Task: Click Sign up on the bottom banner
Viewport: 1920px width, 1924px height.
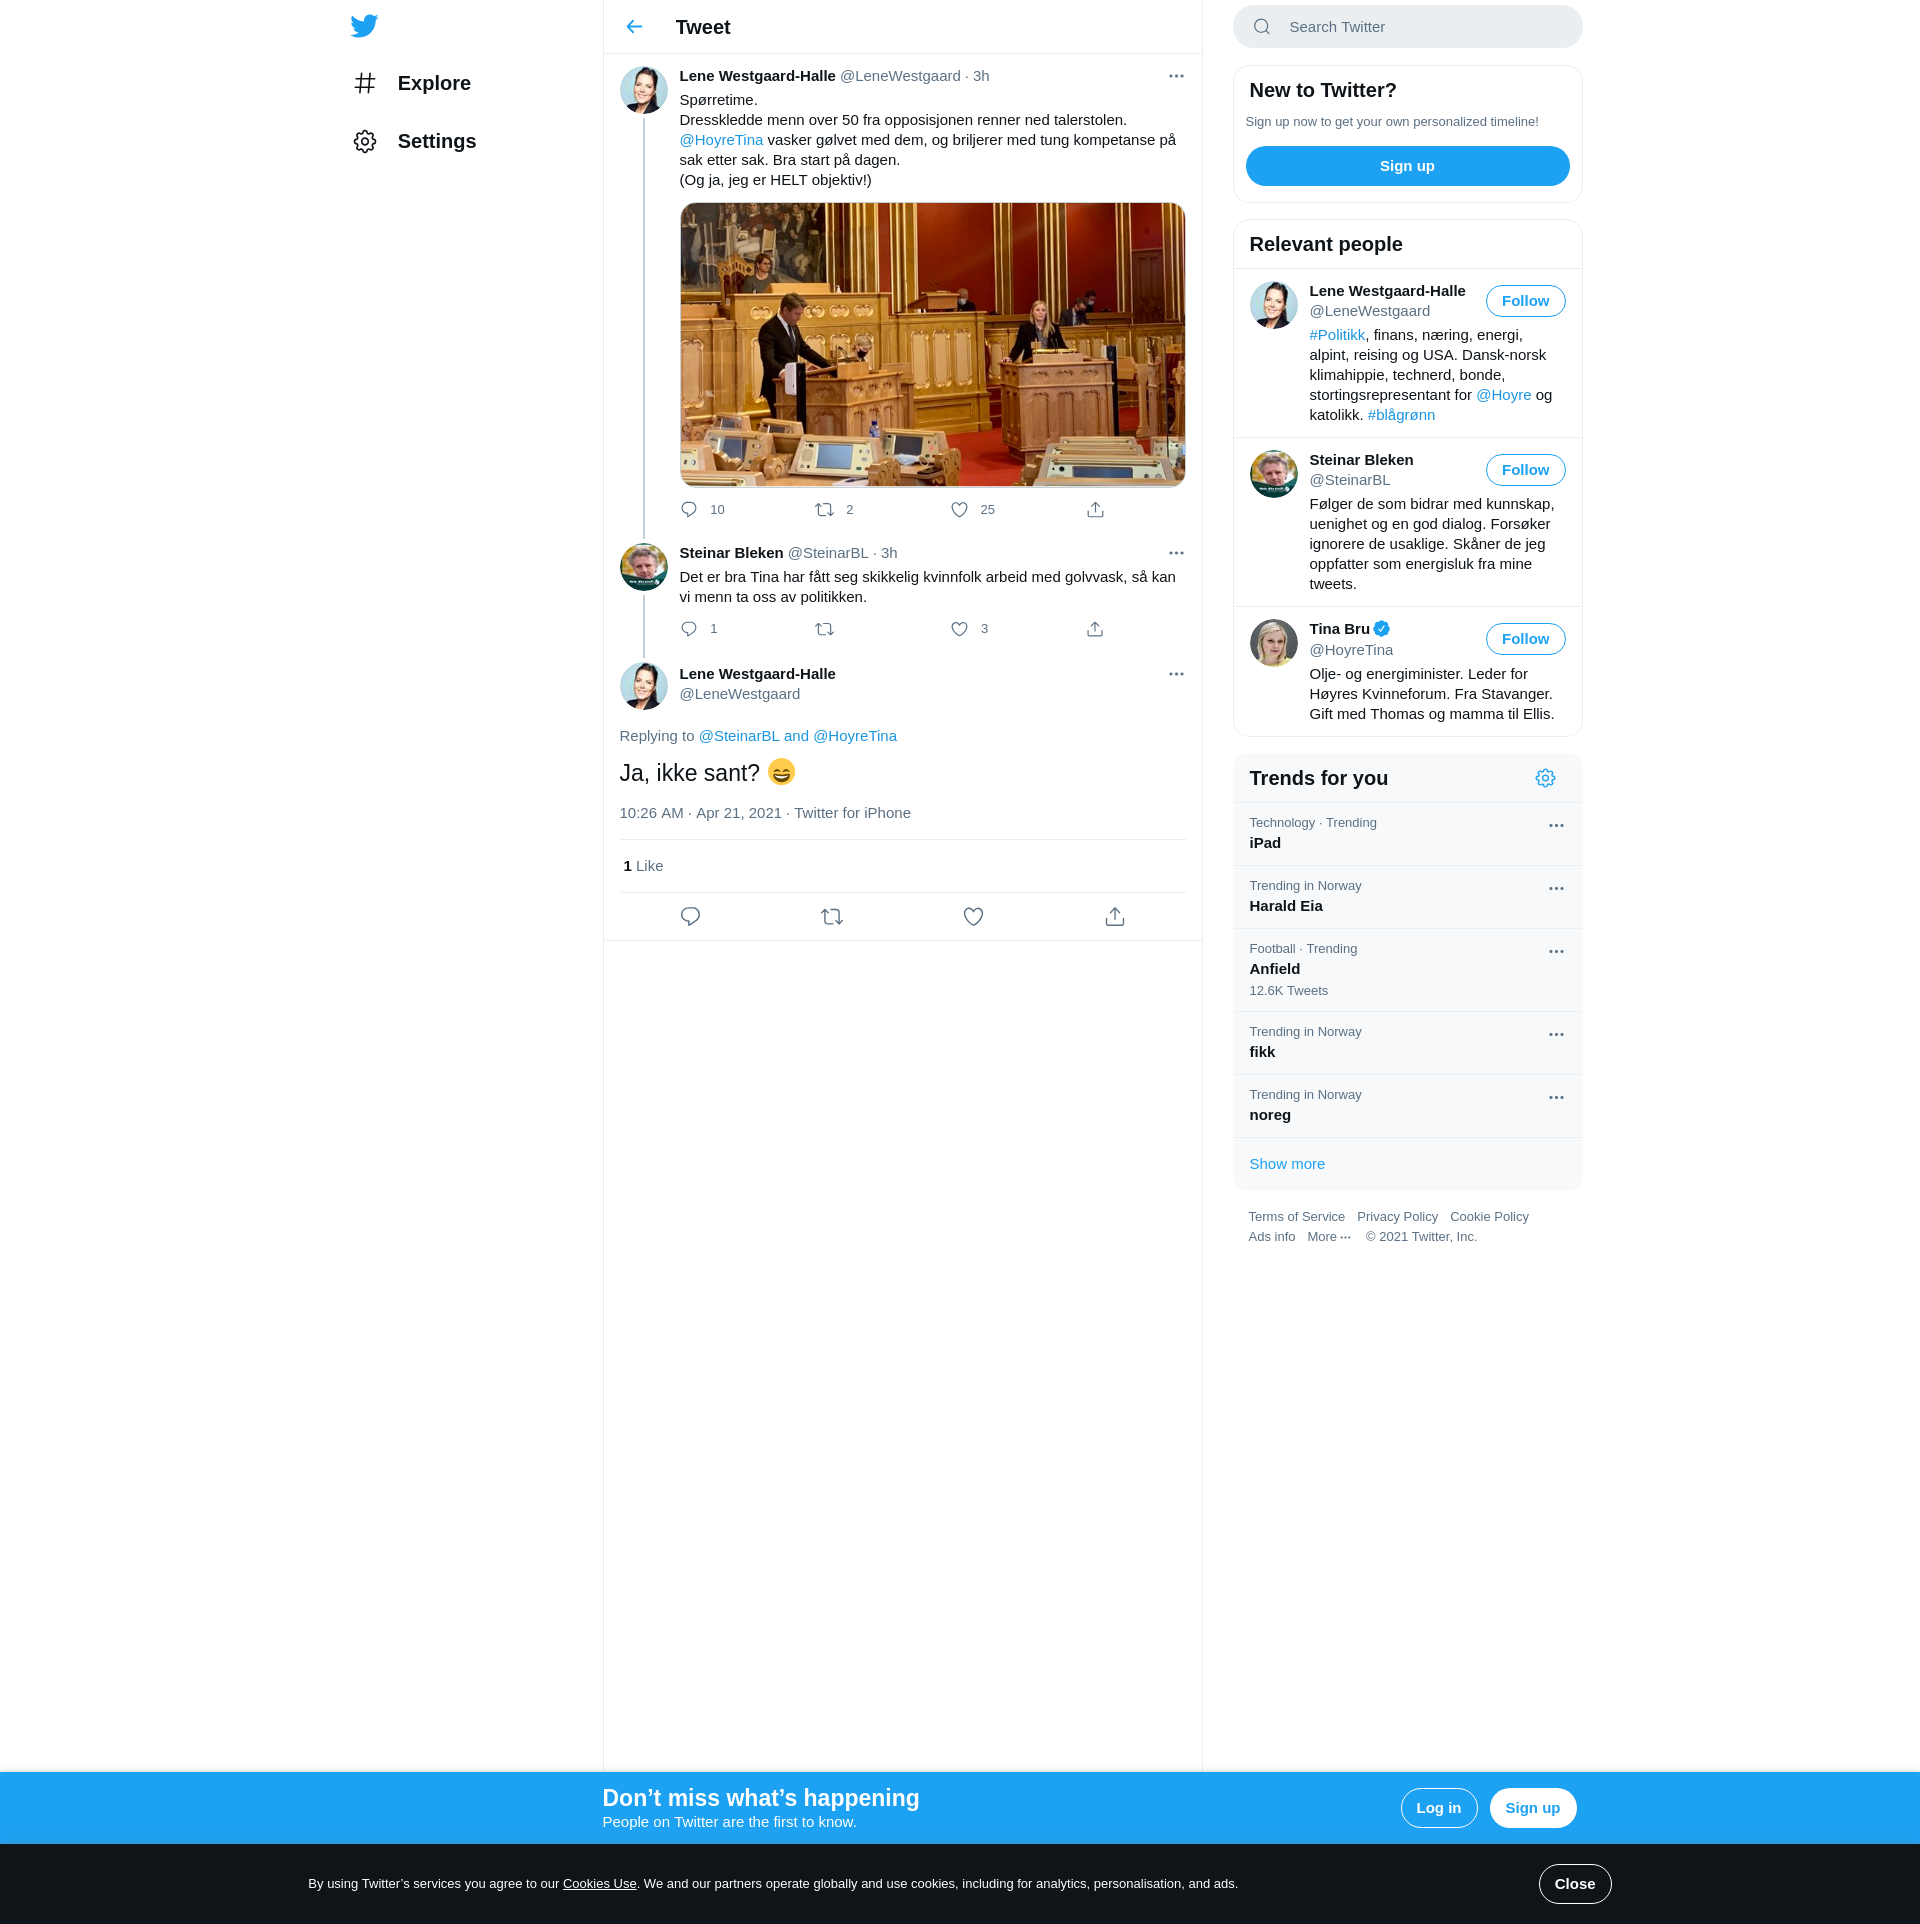Action: [1532, 1808]
